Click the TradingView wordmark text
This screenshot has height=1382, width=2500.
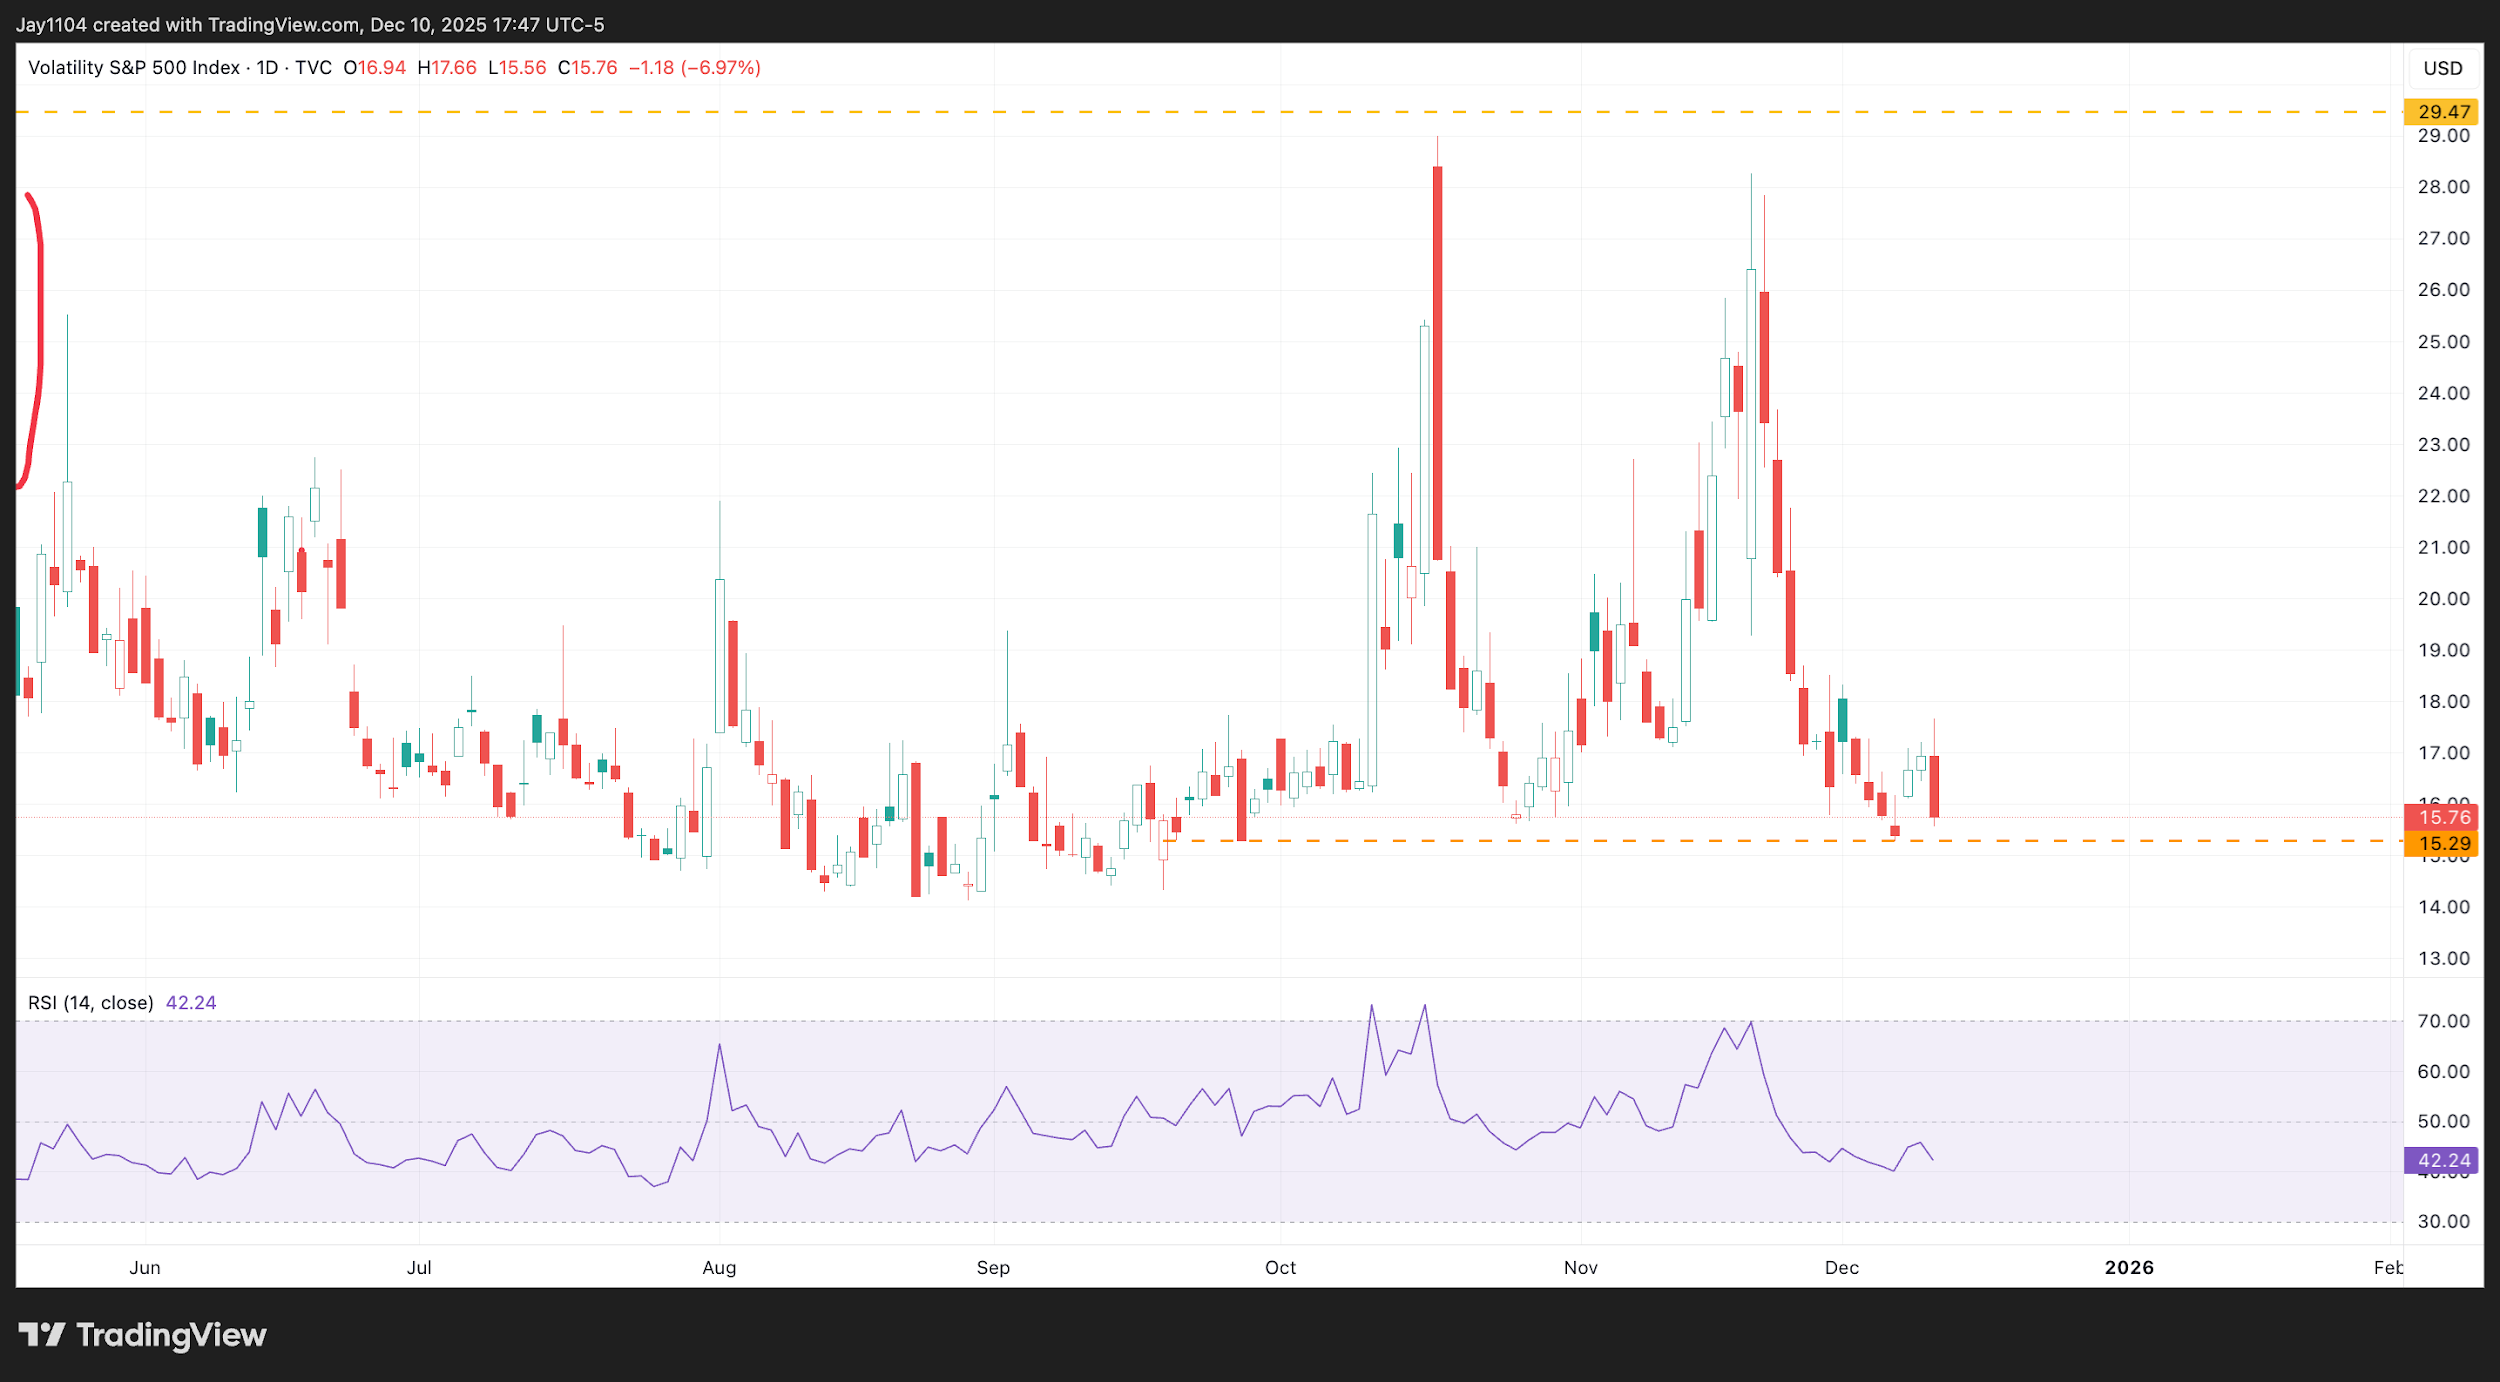pos(171,1334)
